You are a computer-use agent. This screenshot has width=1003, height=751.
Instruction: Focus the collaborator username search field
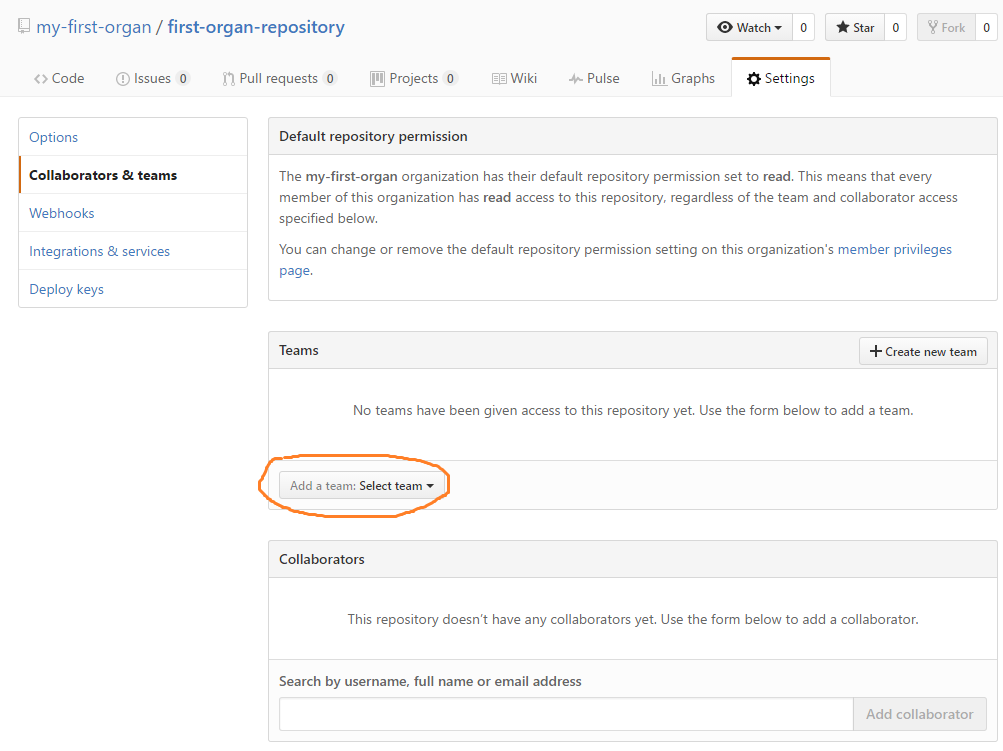point(566,714)
